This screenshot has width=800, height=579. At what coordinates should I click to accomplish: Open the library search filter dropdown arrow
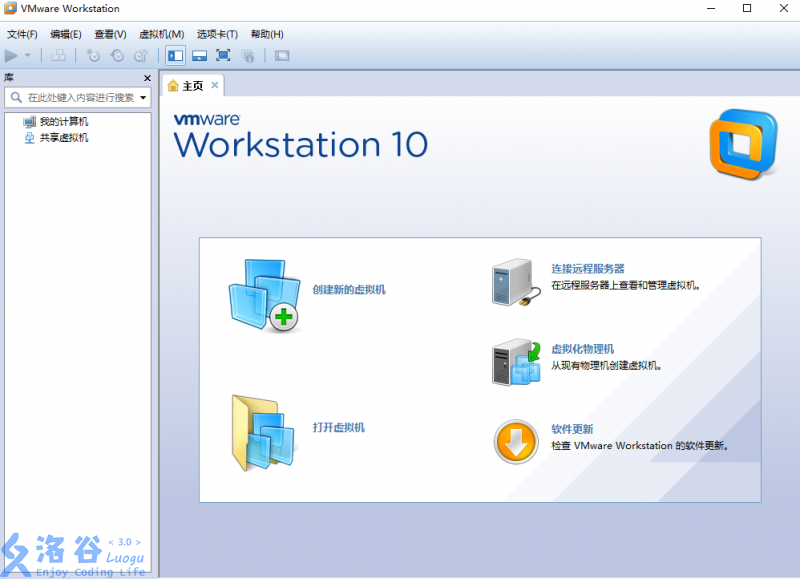pos(143,97)
